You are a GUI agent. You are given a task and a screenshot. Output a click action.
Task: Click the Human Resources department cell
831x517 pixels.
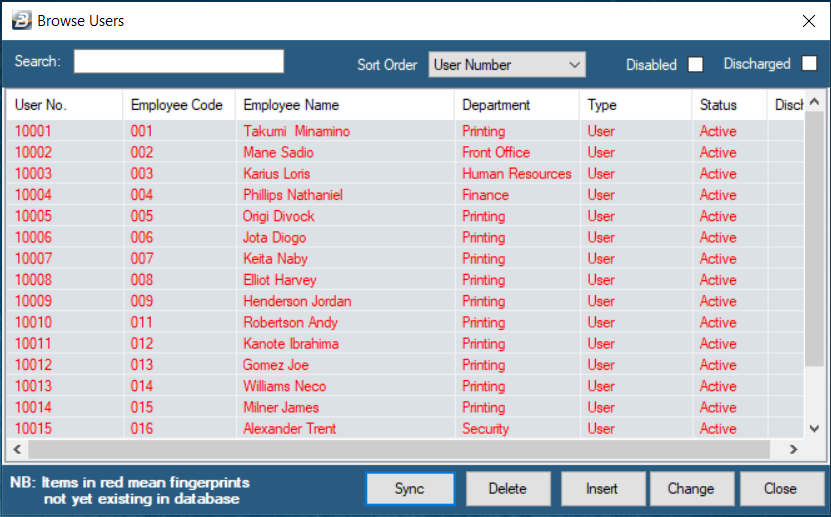click(517, 174)
